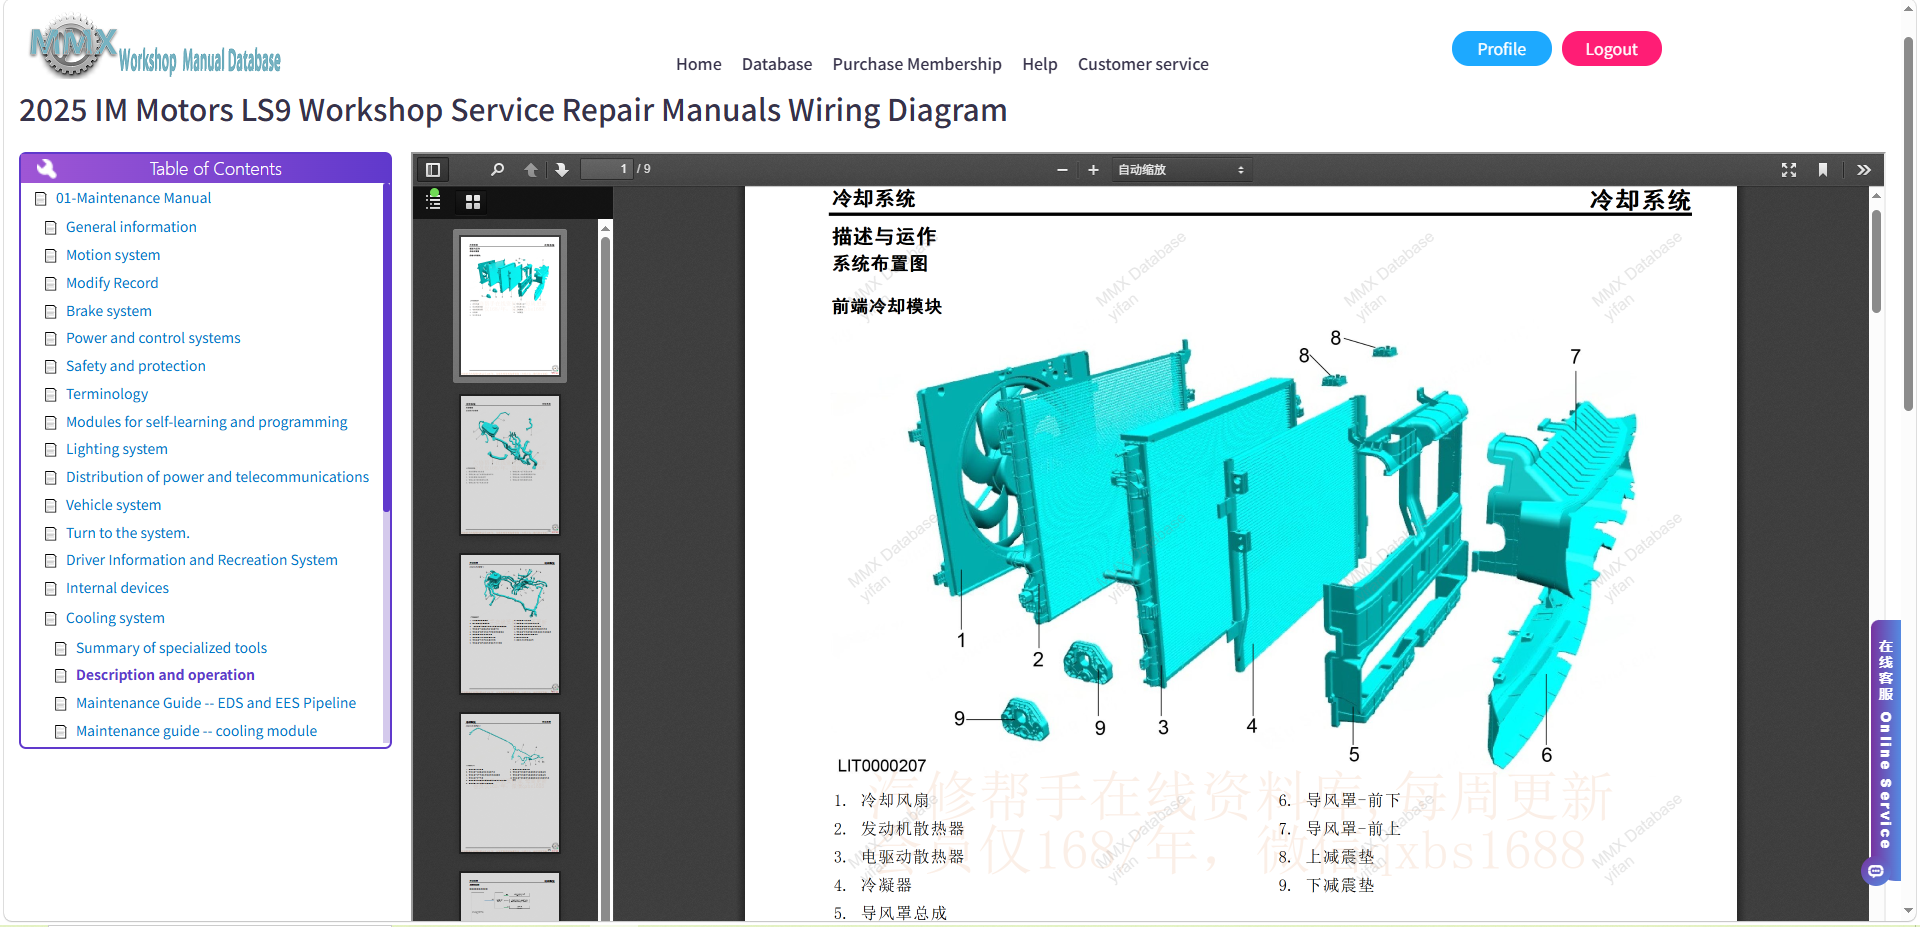Open Maintenance Guide -- EDS and EES Pipeline

tap(216, 703)
